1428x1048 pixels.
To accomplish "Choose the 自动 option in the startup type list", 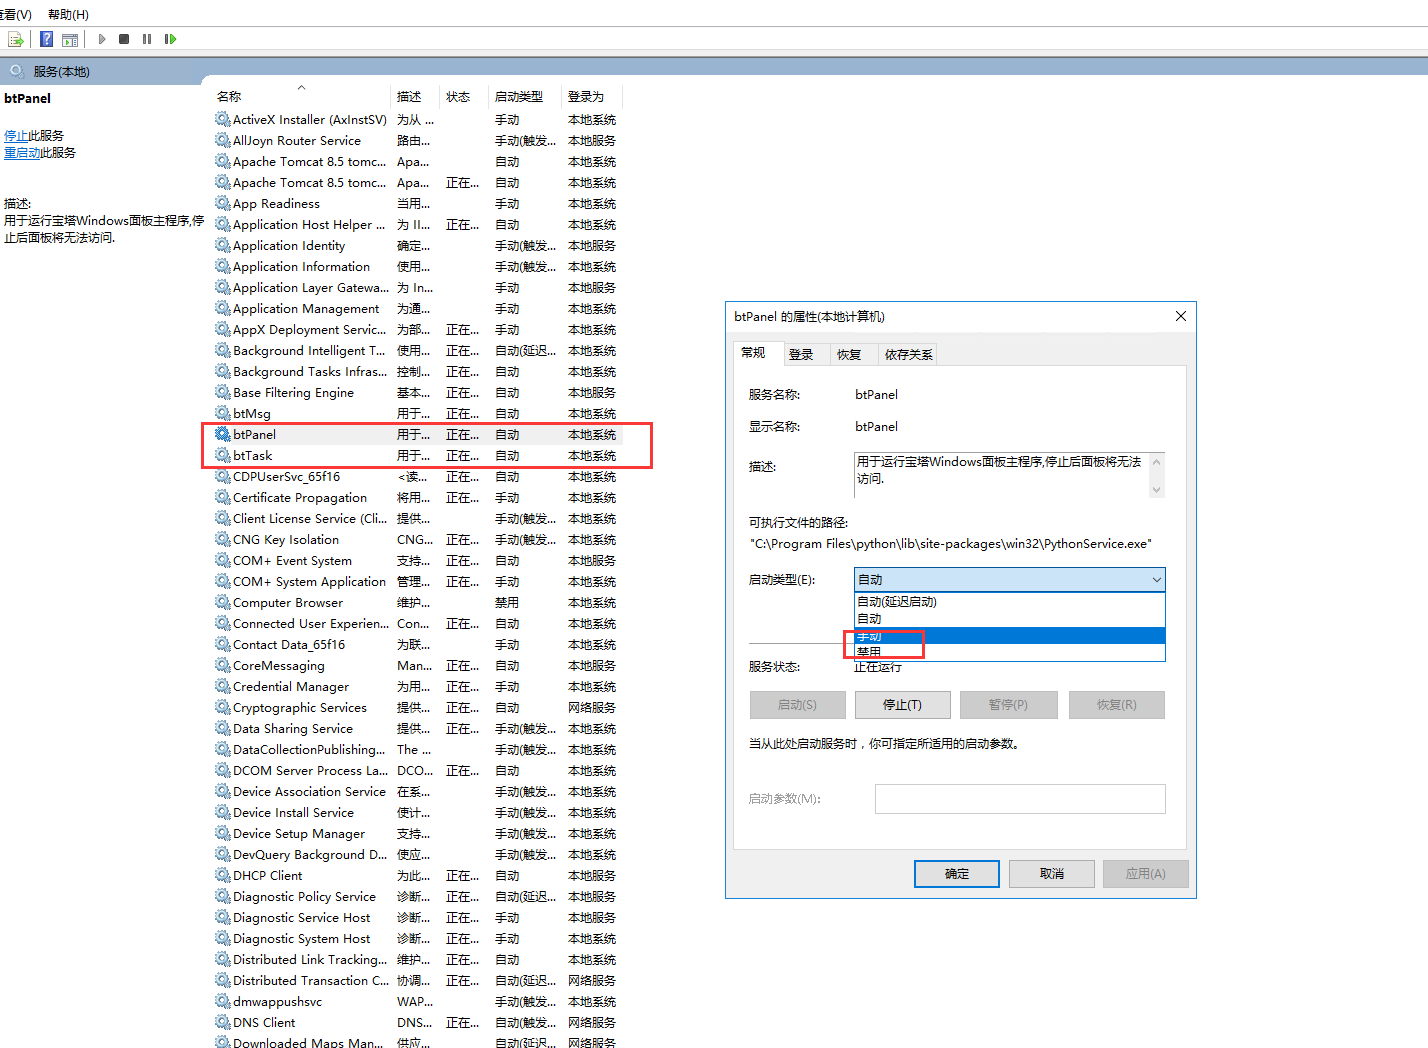I will point(1010,619).
